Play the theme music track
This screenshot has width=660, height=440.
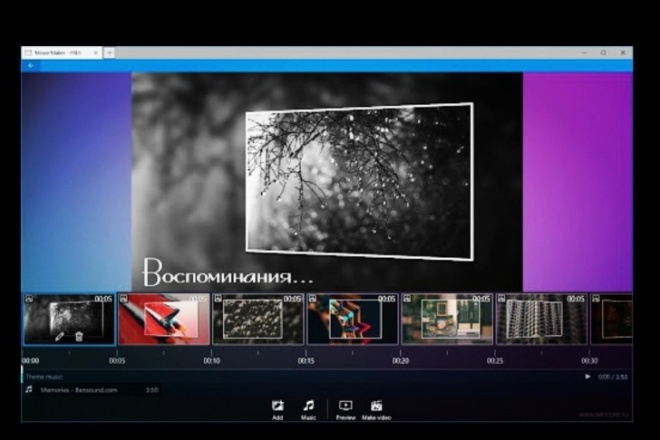point(588,376)
